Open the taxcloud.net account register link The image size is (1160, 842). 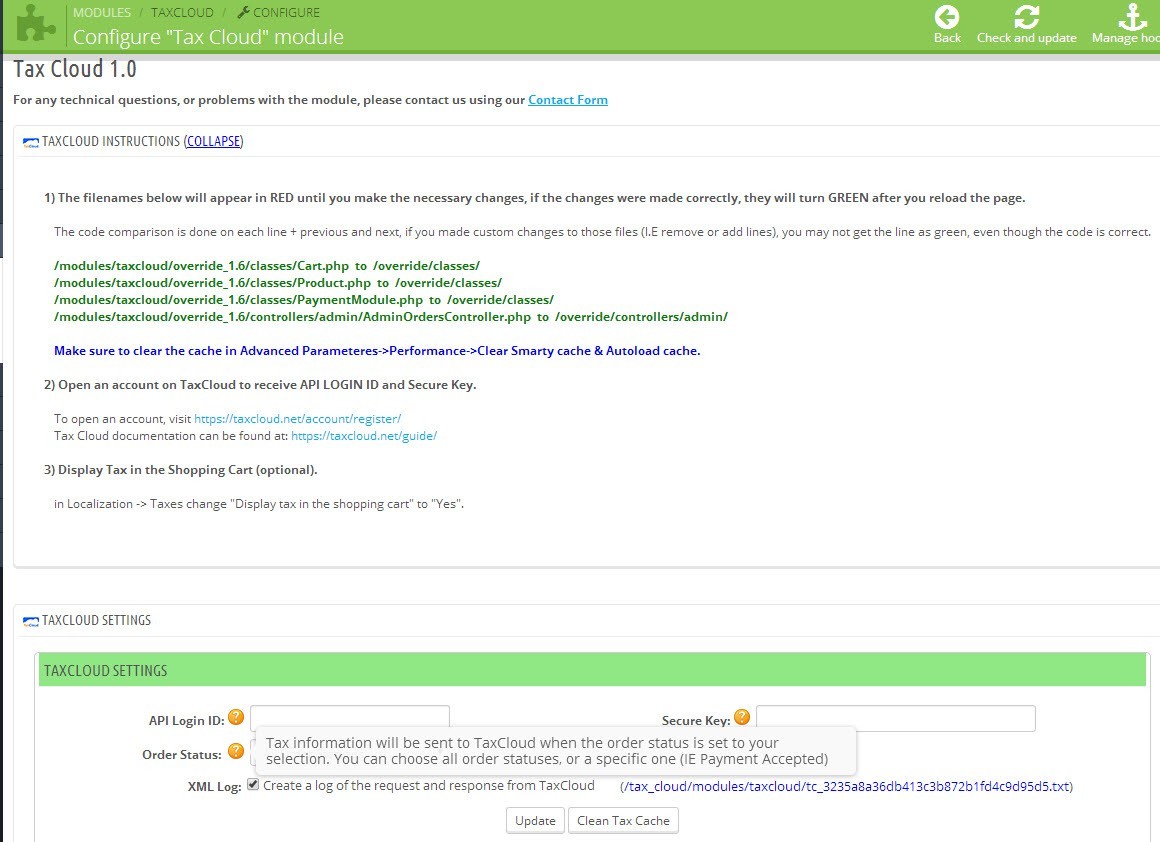point(297,419)
